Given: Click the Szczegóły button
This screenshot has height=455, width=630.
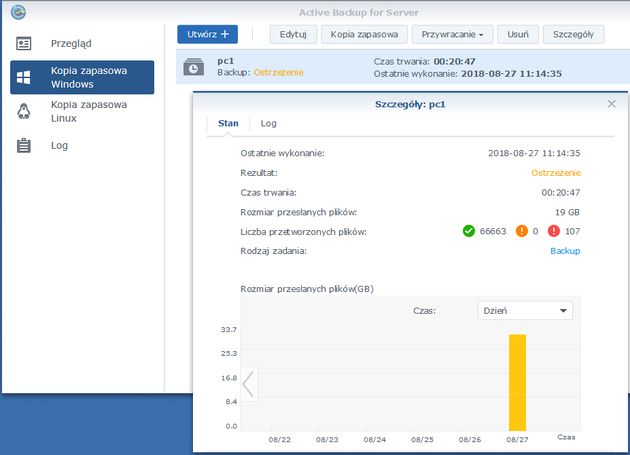Looking at the screenshot, I should coord(573,34).
